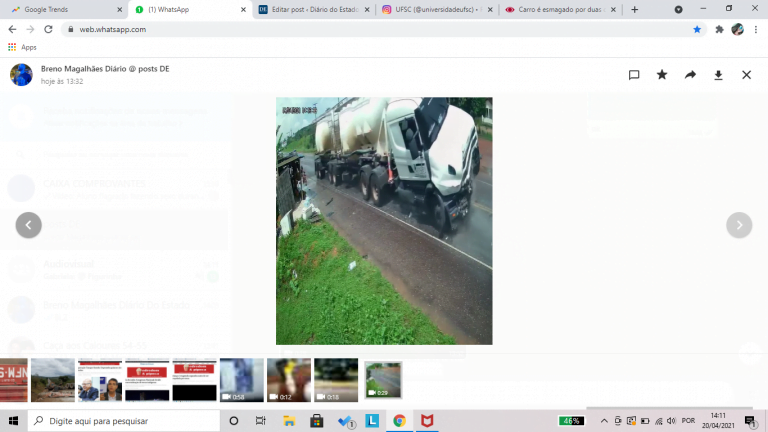Click the 46% battery indicator
Viewport: 768px width, 432px height.
(571, 421)
